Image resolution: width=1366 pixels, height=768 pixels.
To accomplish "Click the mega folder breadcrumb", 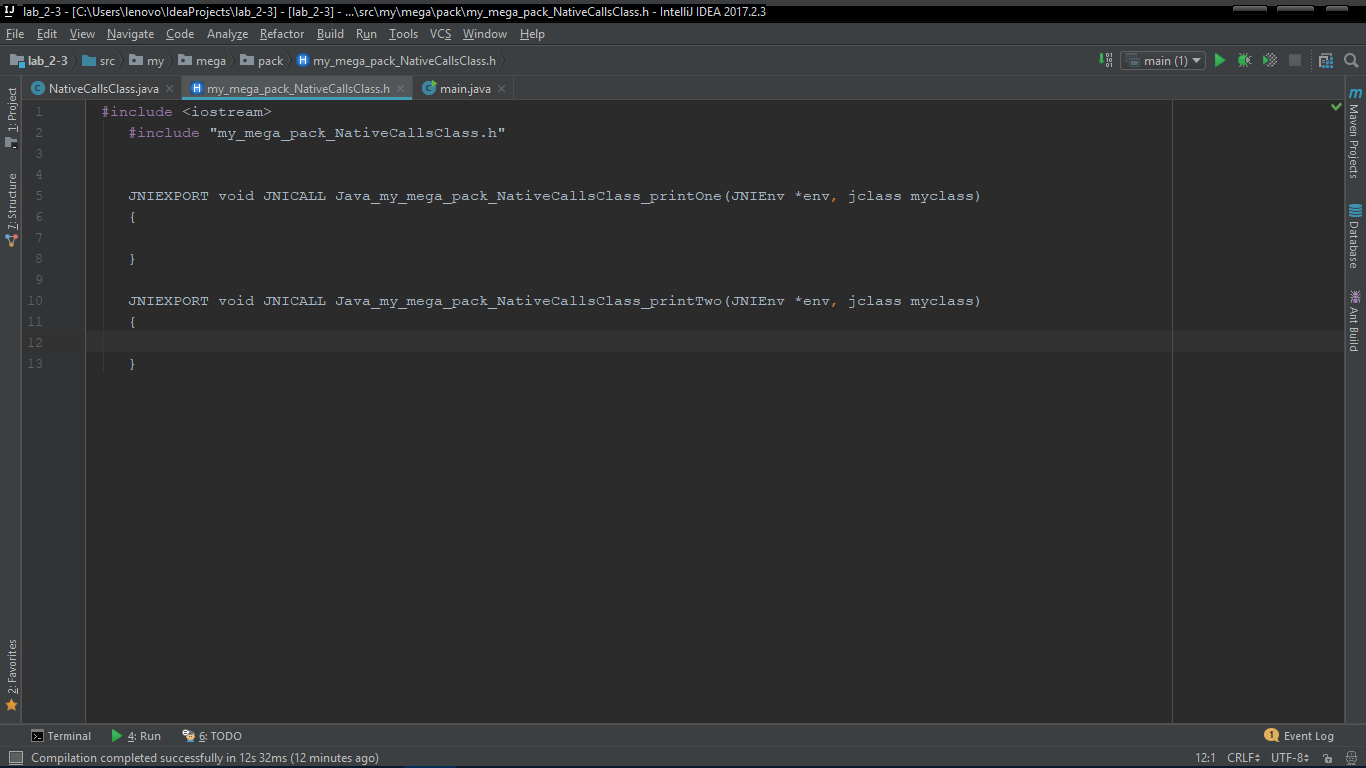I will coord(203,60).
